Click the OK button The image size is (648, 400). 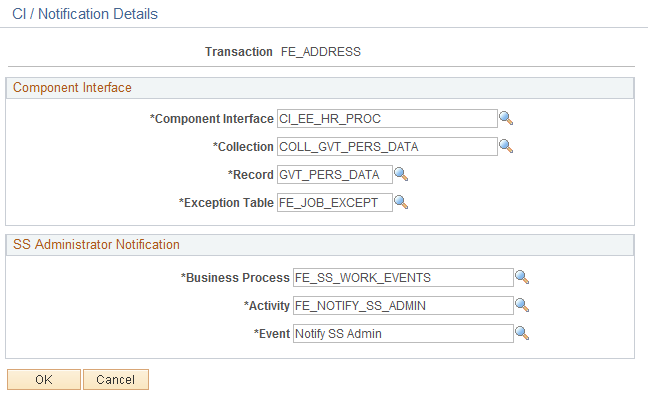(x=44, y=380)
